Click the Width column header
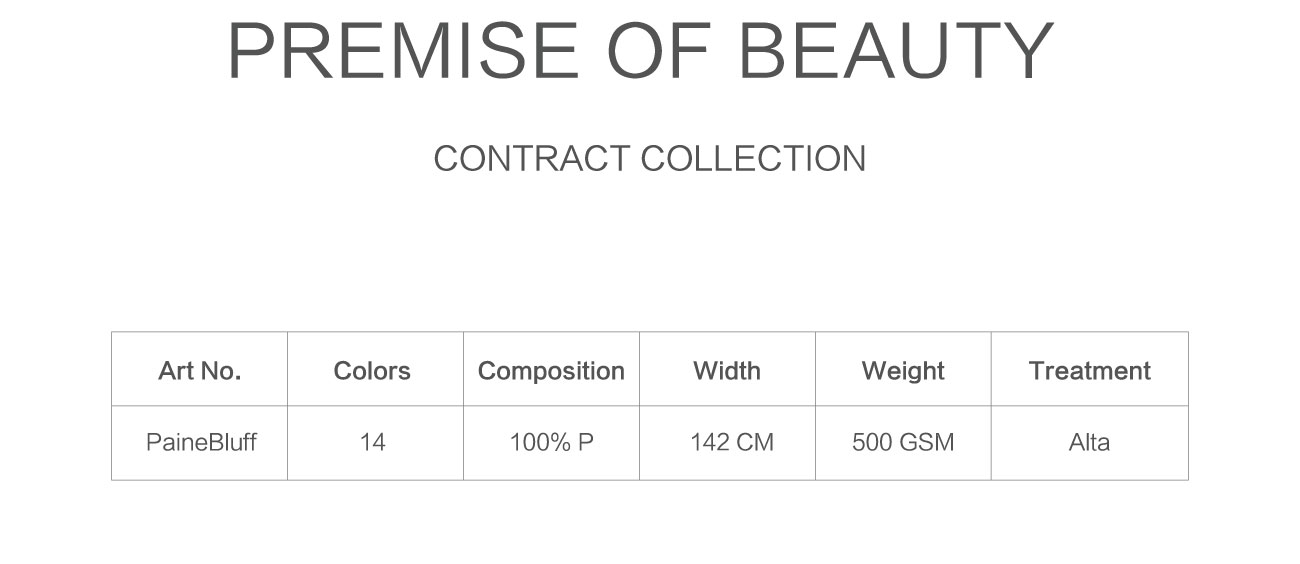This screenshot has height=564, width=1300. (x=727, y=371)
